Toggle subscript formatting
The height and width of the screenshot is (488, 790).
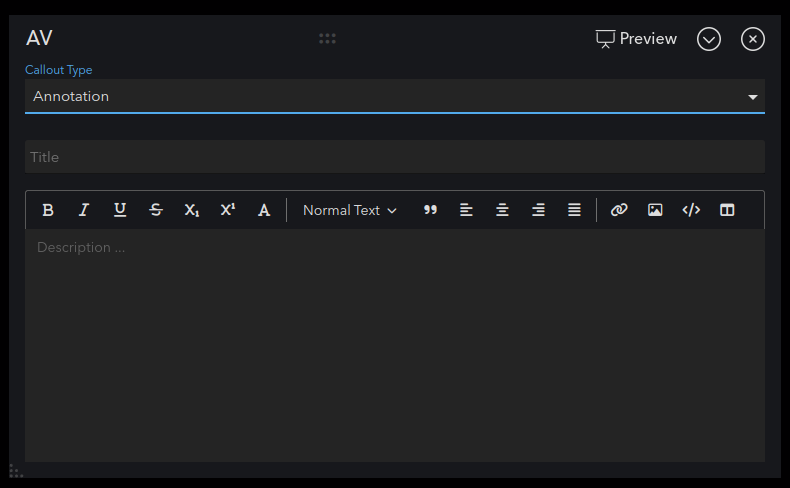[x=191, y=210]
